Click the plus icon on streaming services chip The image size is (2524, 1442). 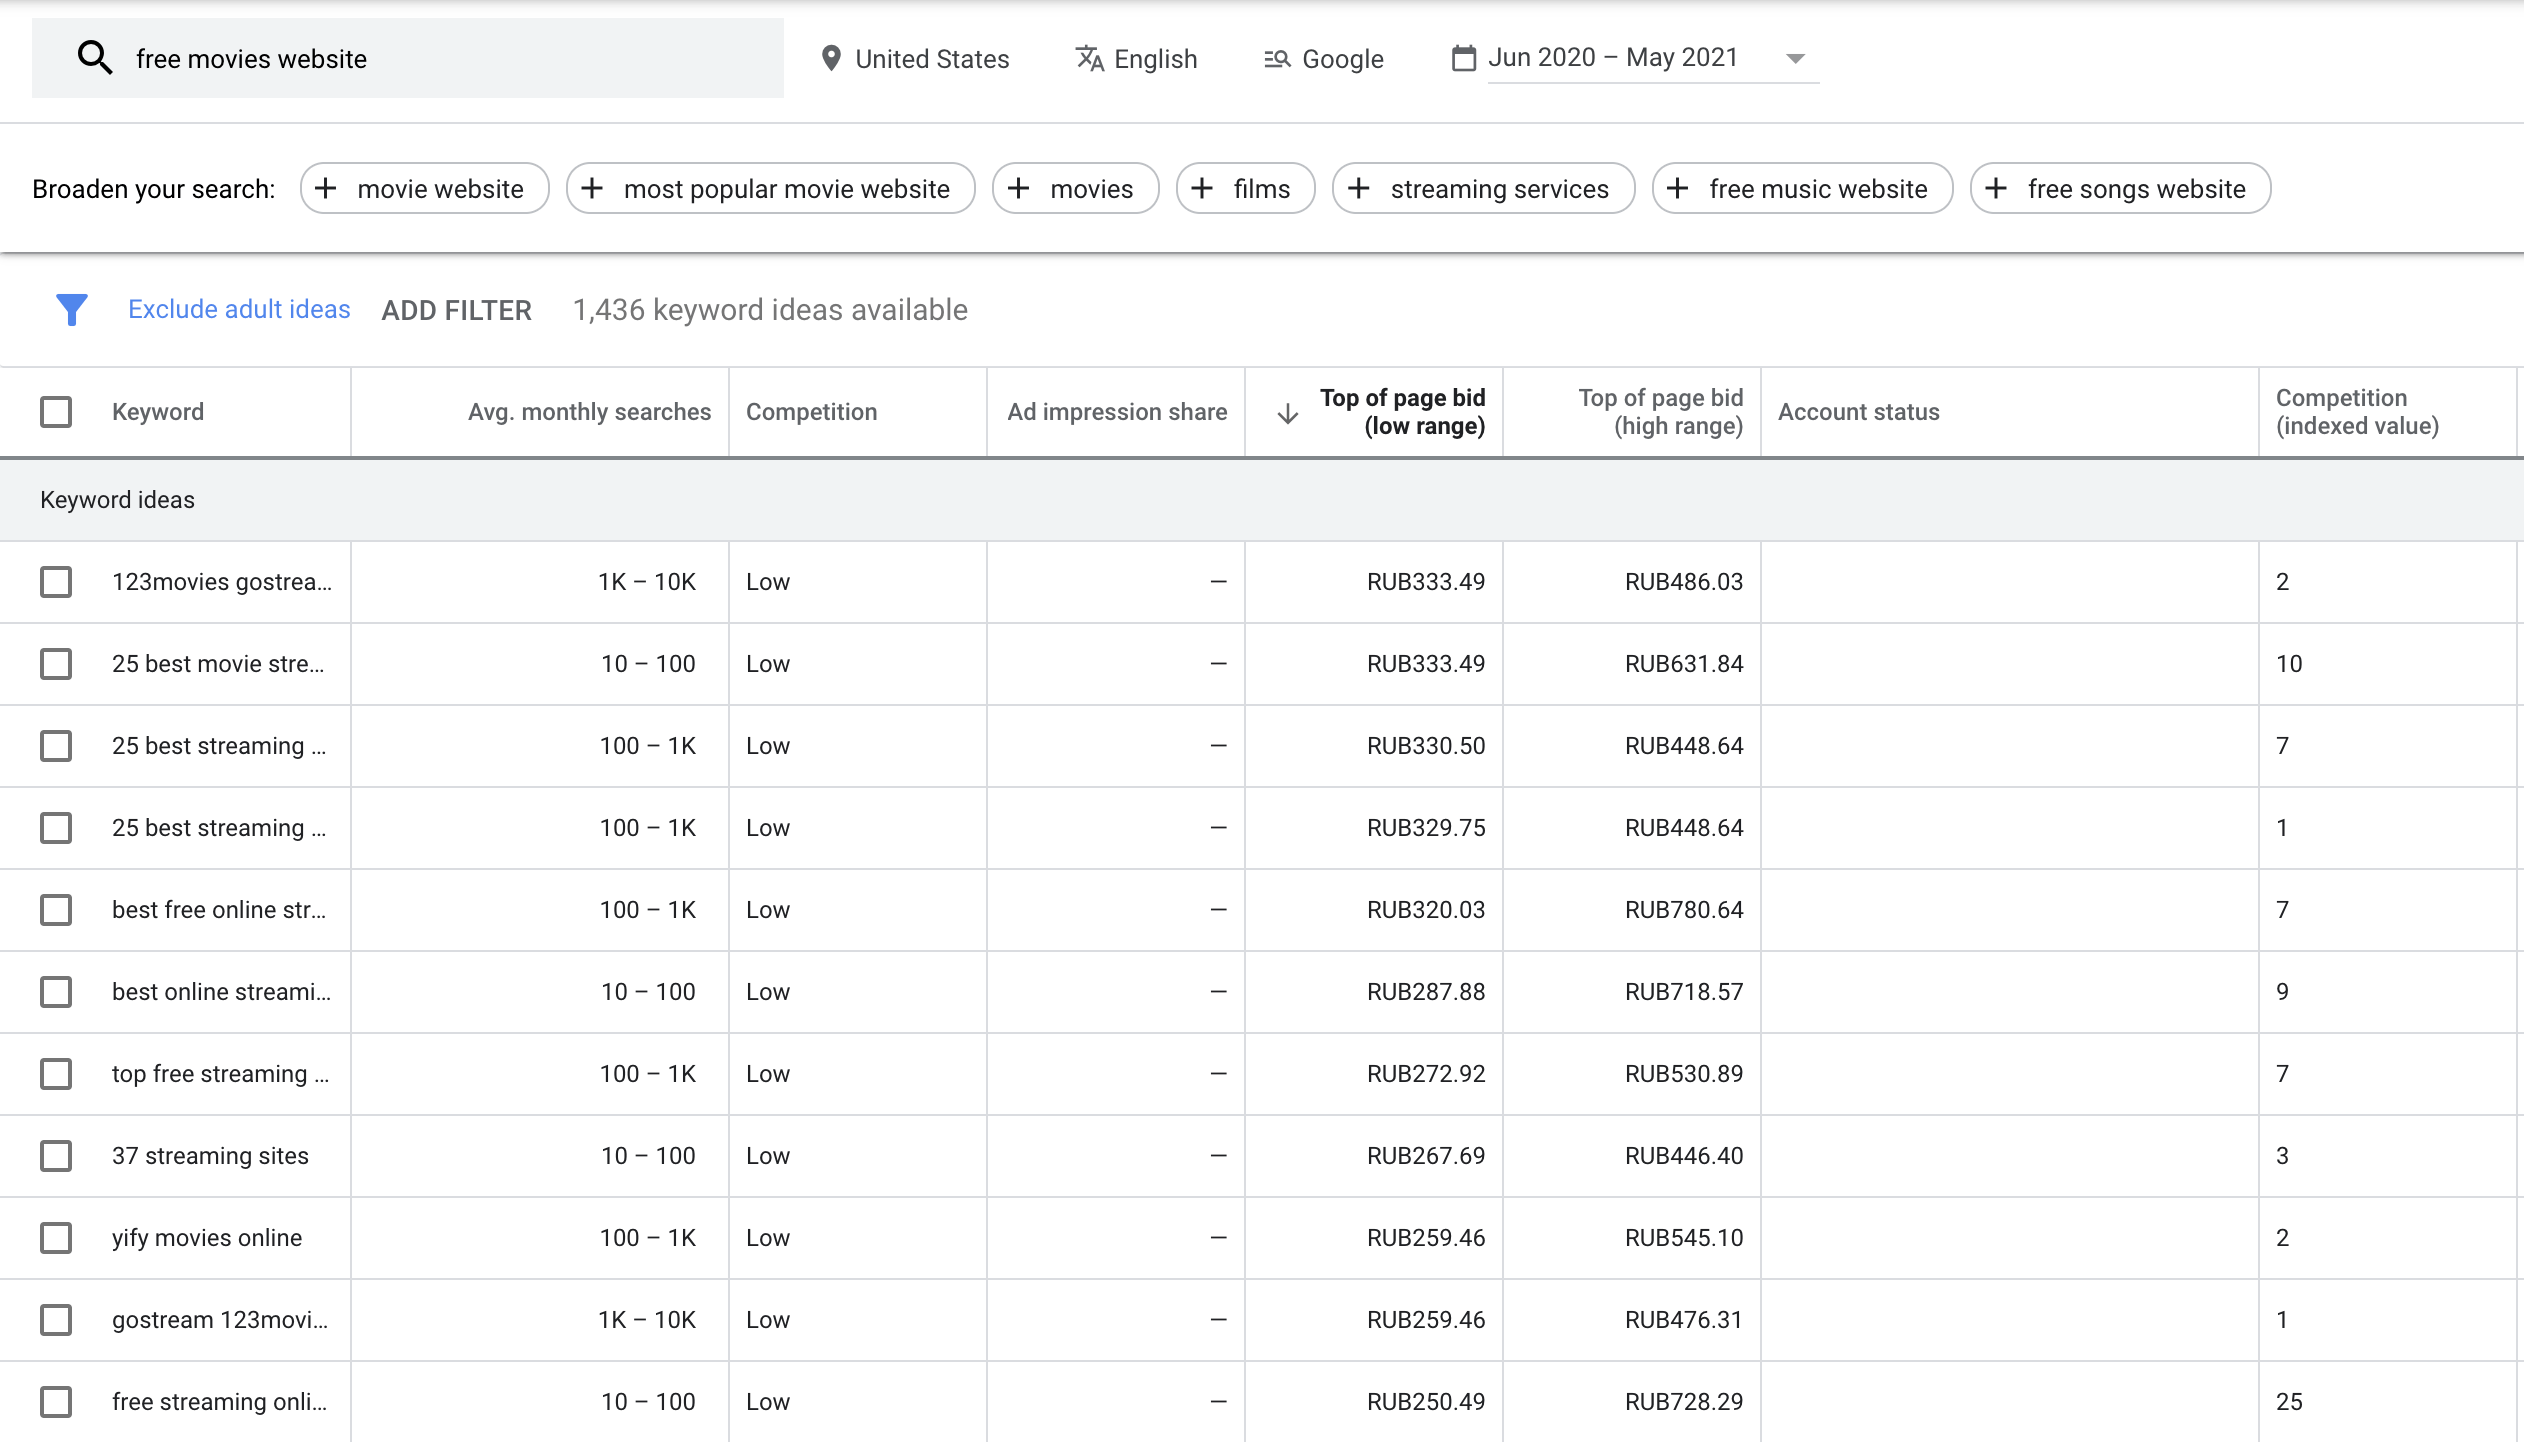click(x=1361, y=188)
